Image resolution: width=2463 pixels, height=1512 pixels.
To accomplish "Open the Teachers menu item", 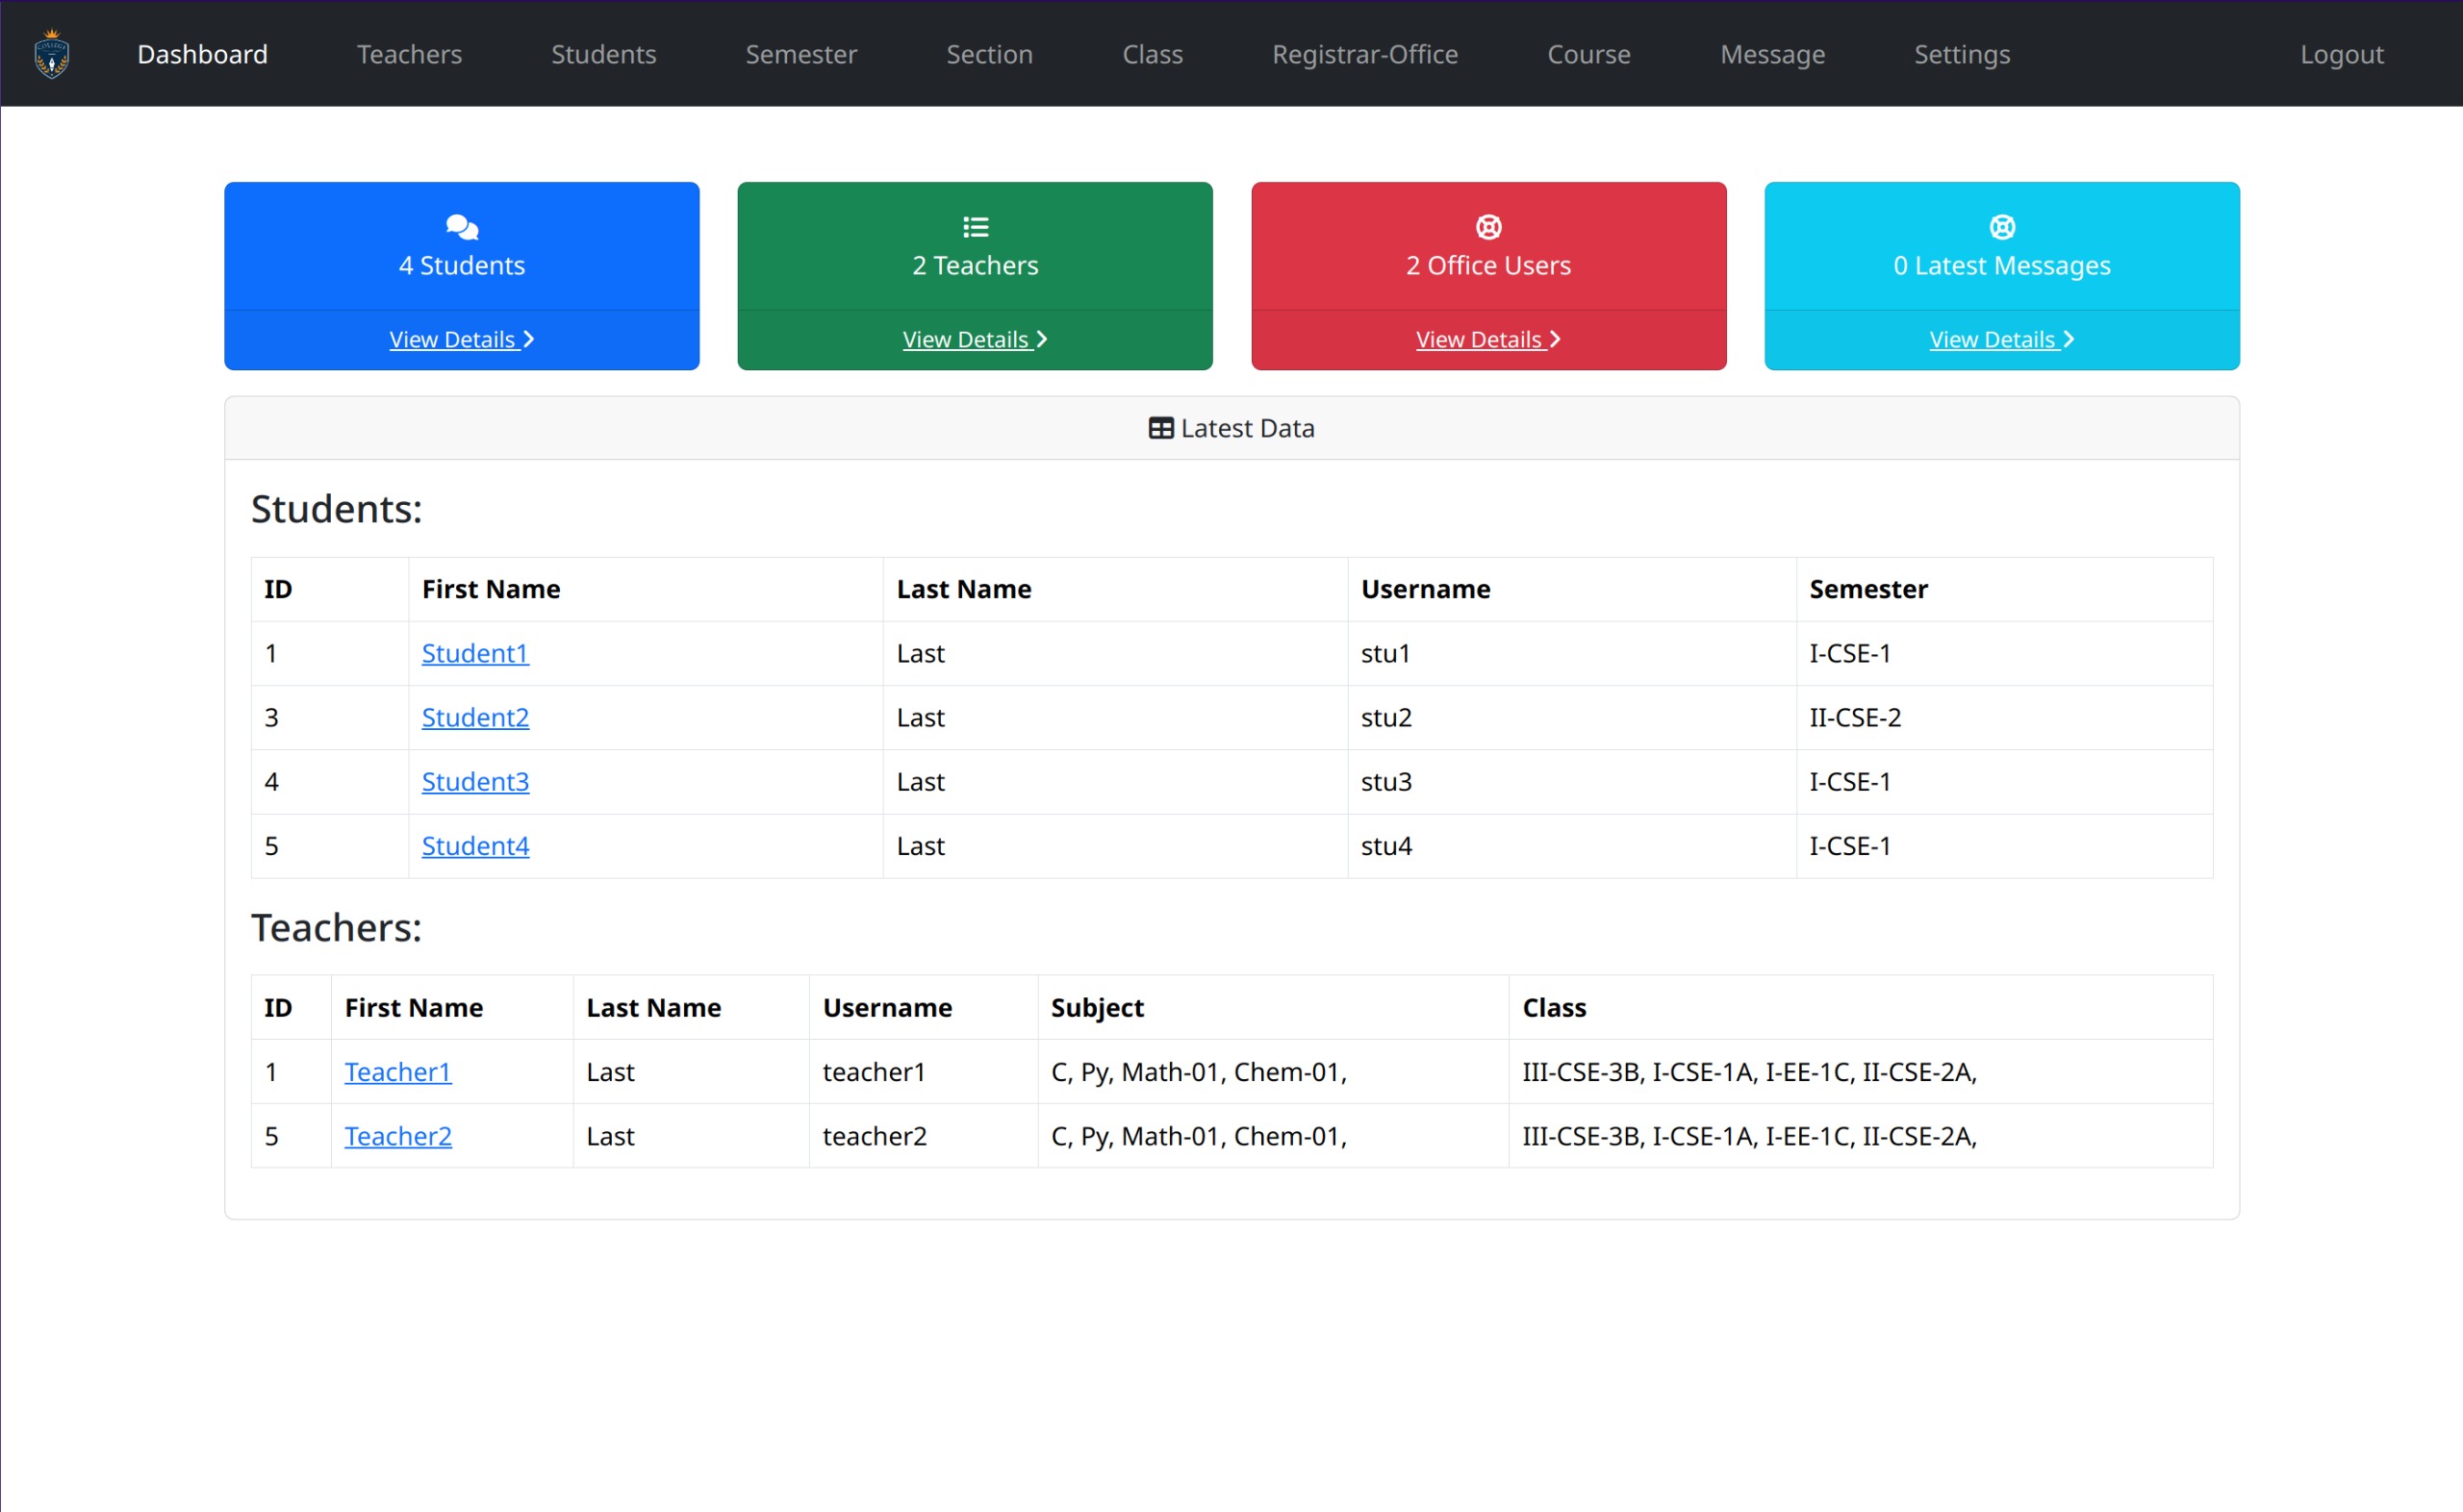I will (409, 54).
